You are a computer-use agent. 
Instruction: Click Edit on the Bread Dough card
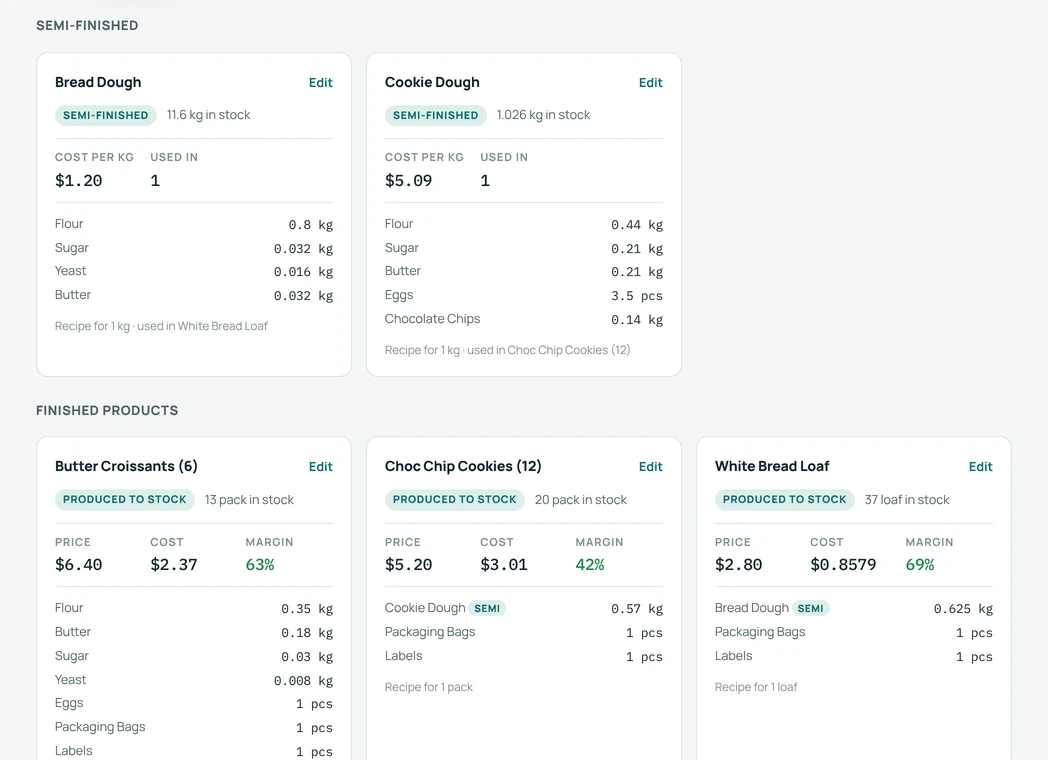click(321, 83)
